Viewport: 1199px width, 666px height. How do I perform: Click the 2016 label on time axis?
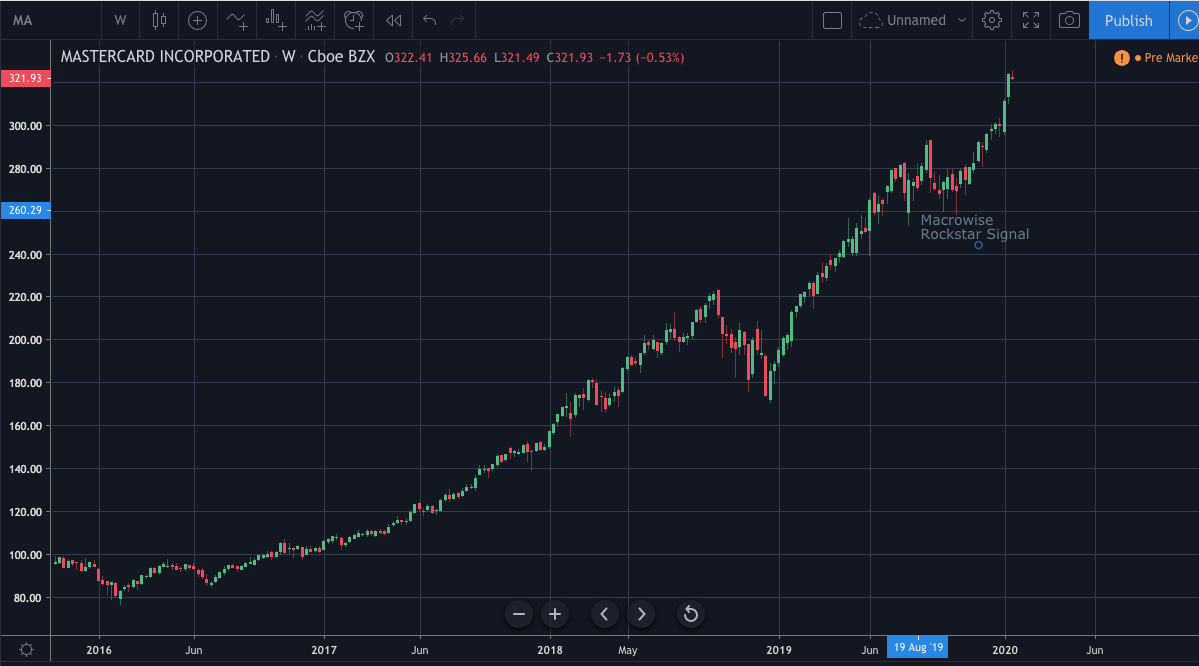[x=99, y=650]
